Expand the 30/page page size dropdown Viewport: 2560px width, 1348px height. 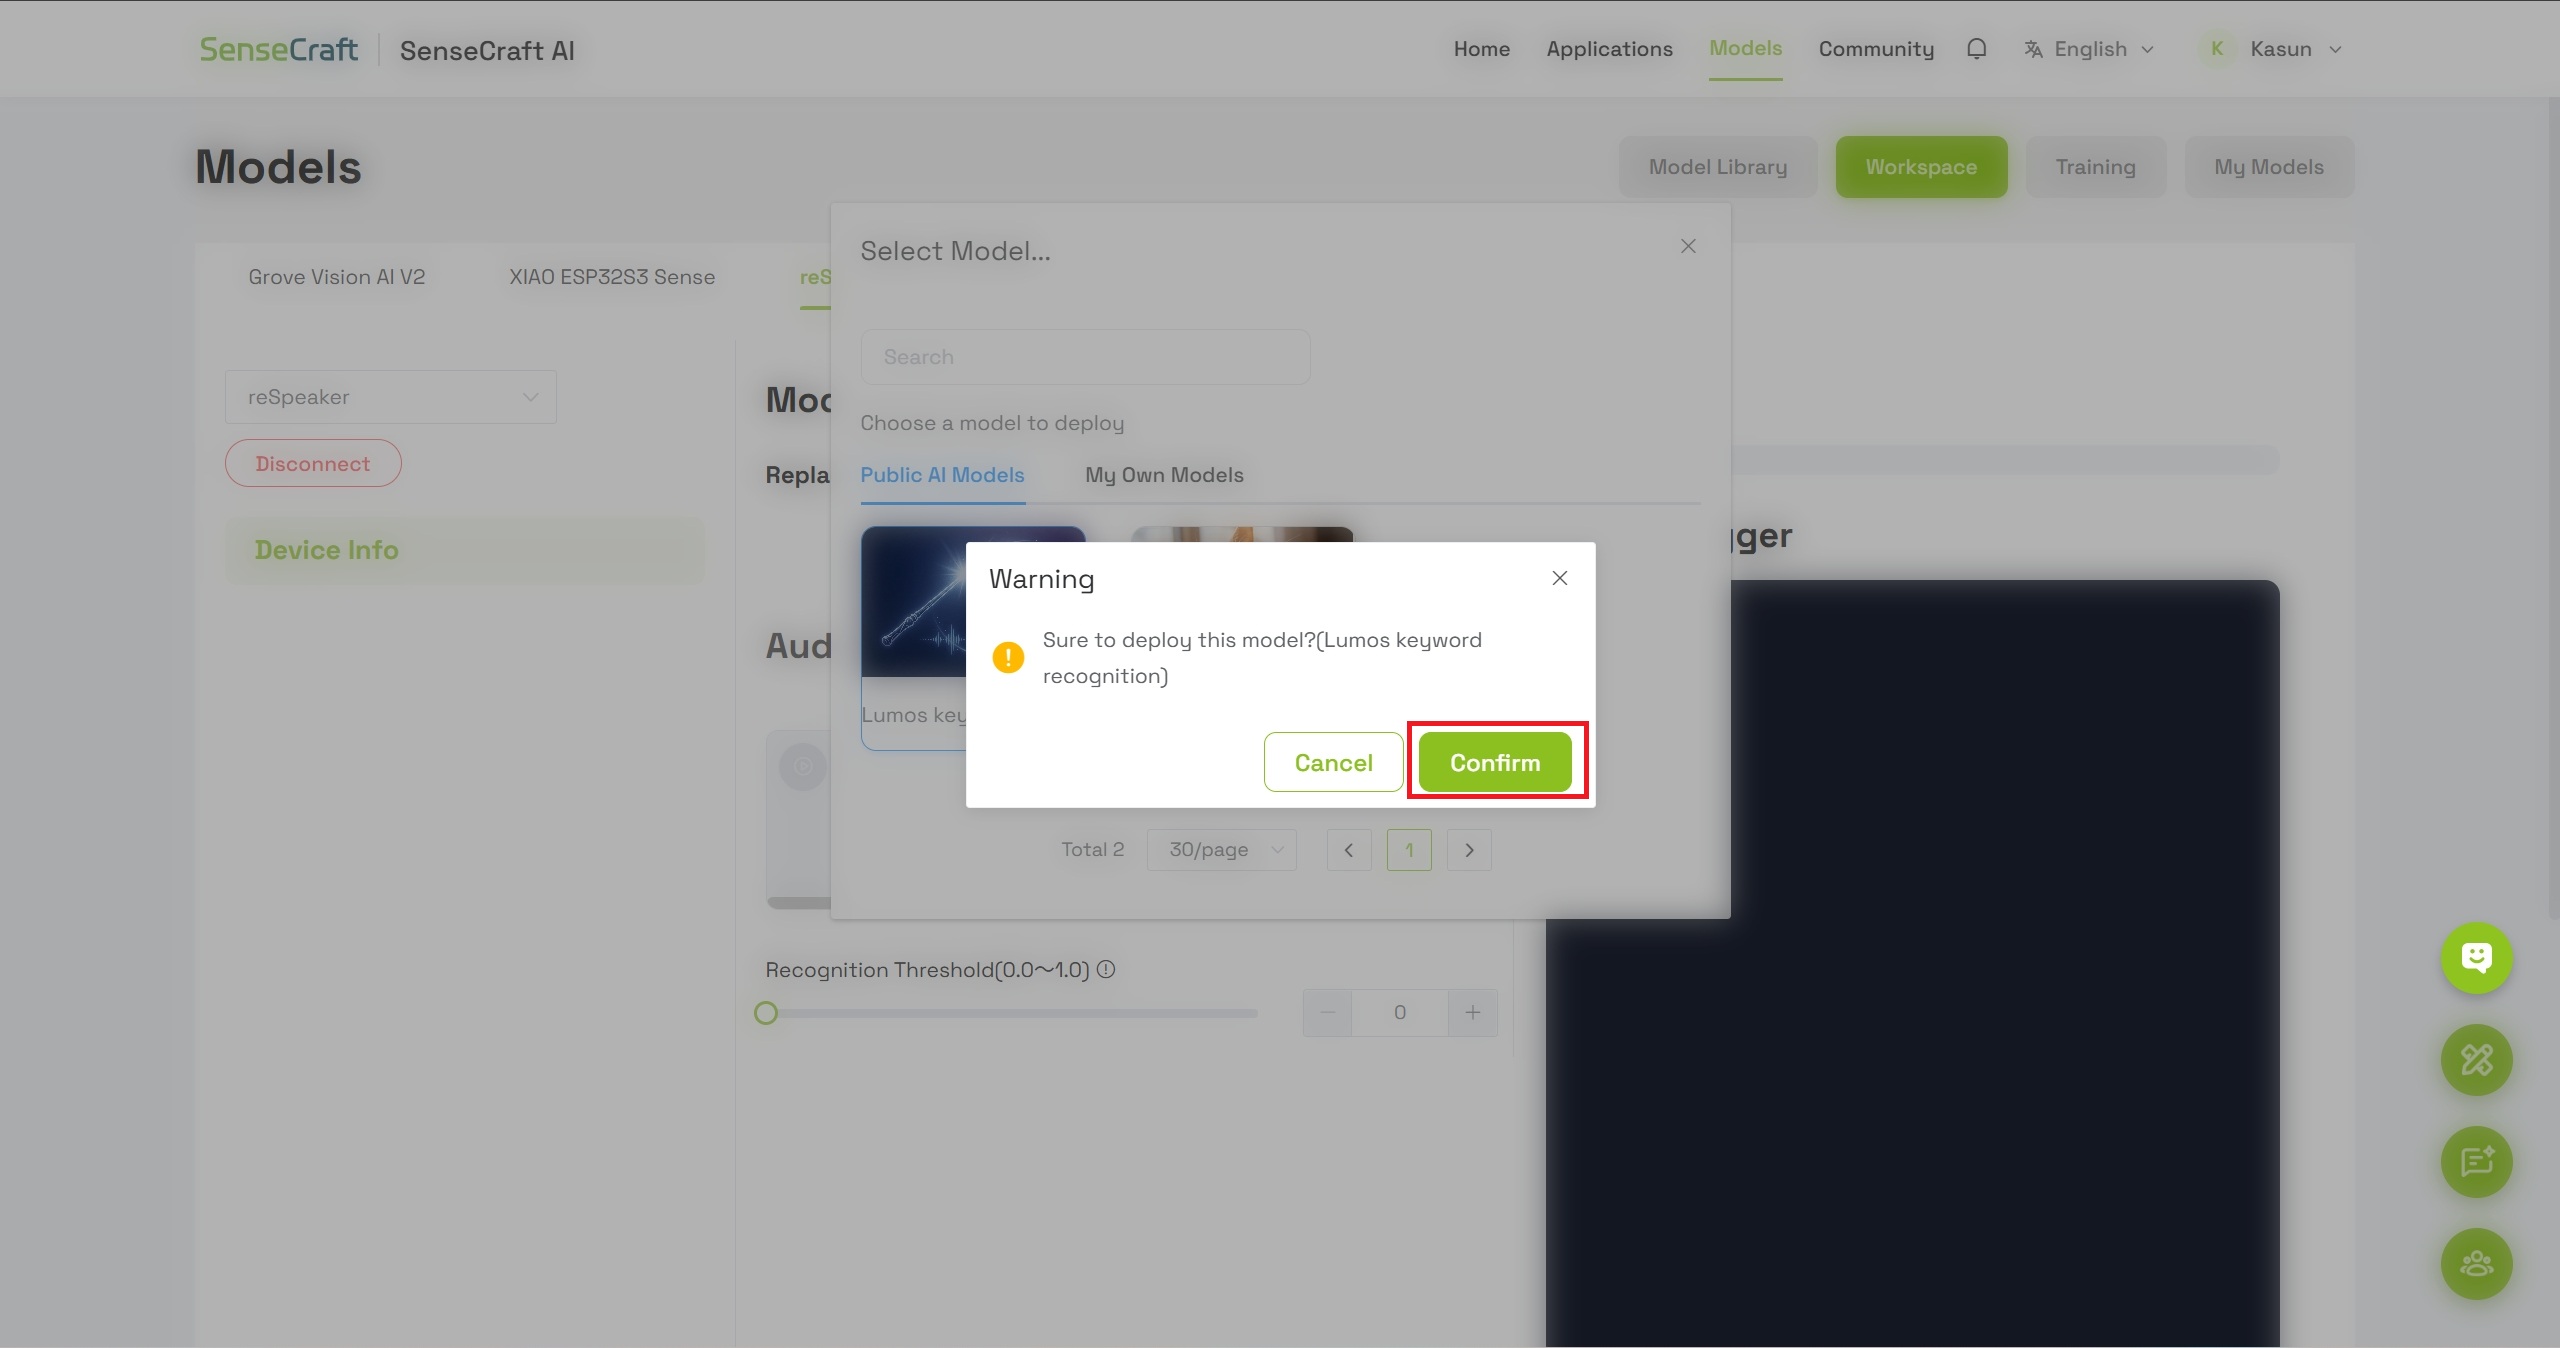tap(1221, 849)
